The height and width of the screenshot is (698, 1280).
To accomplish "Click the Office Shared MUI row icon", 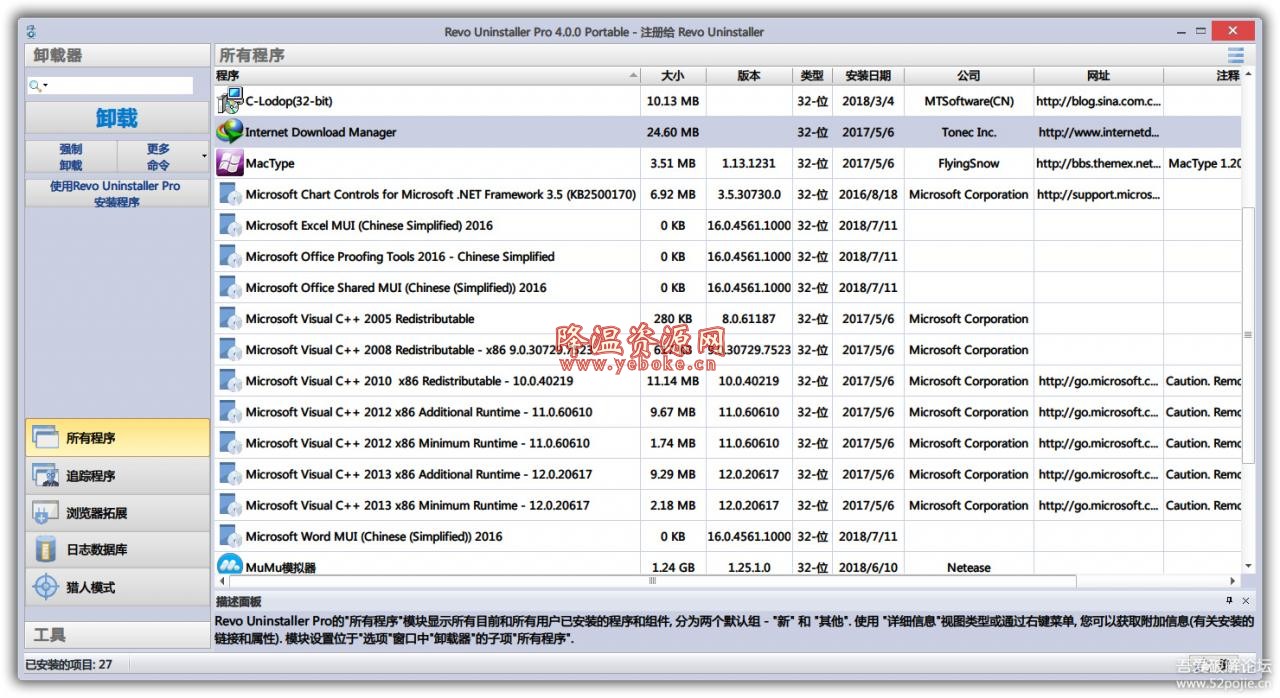I will coord(230,287).
